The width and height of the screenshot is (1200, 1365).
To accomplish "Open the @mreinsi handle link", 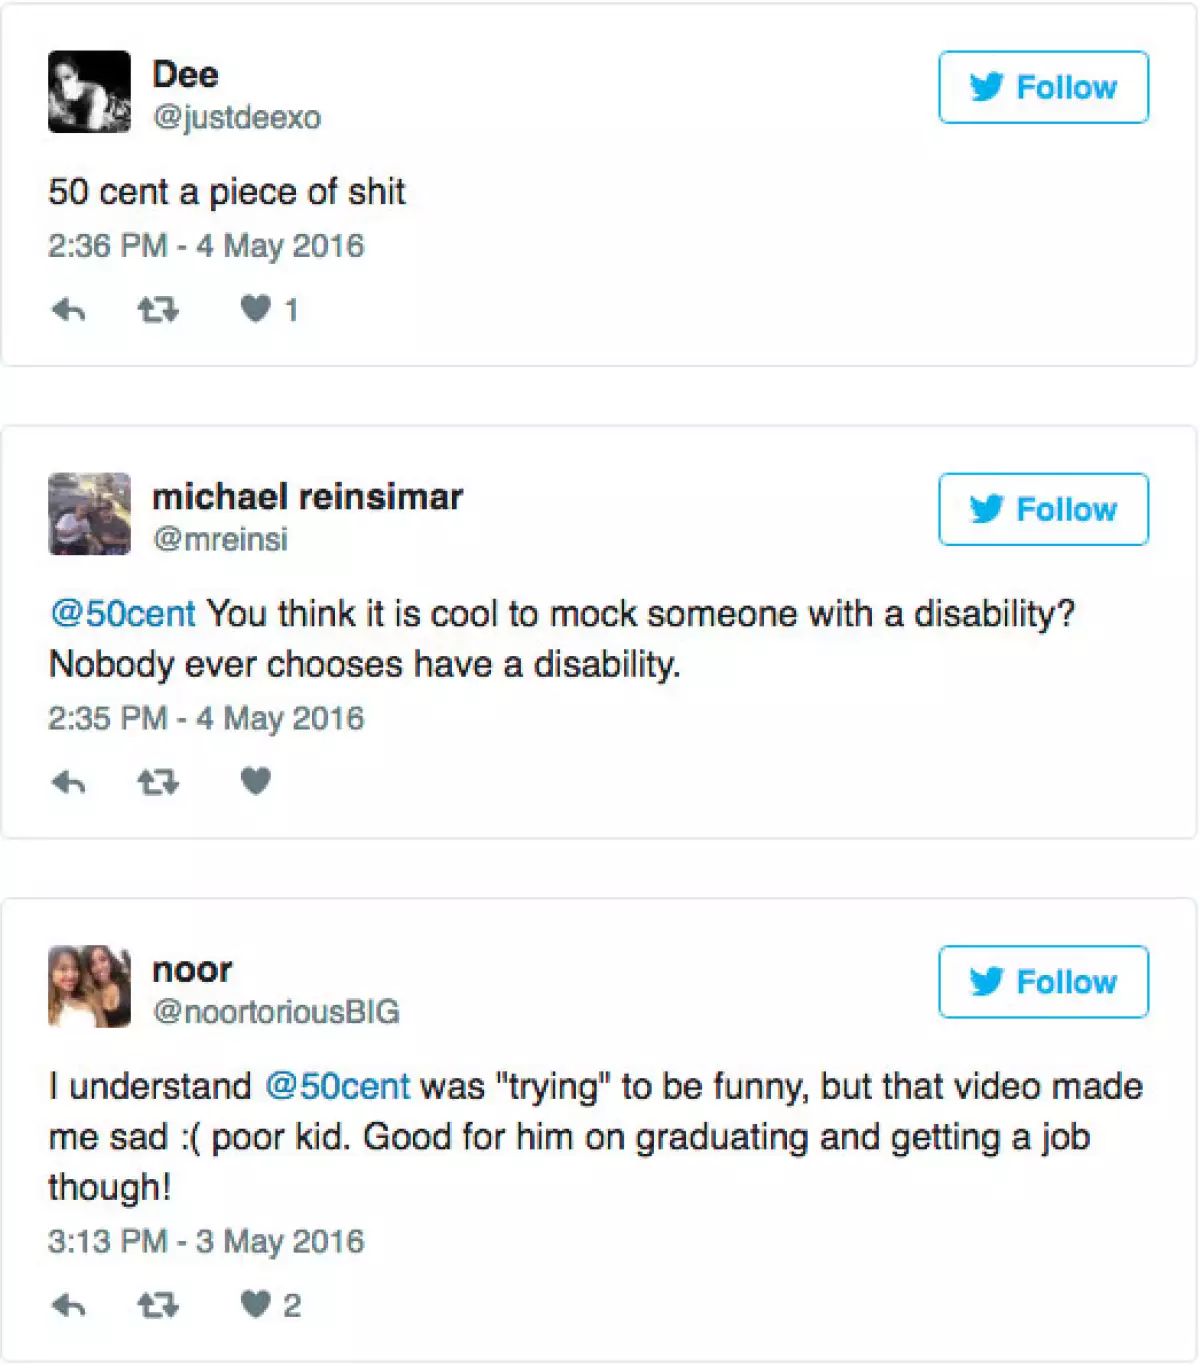I will click(x=220, y=540).
